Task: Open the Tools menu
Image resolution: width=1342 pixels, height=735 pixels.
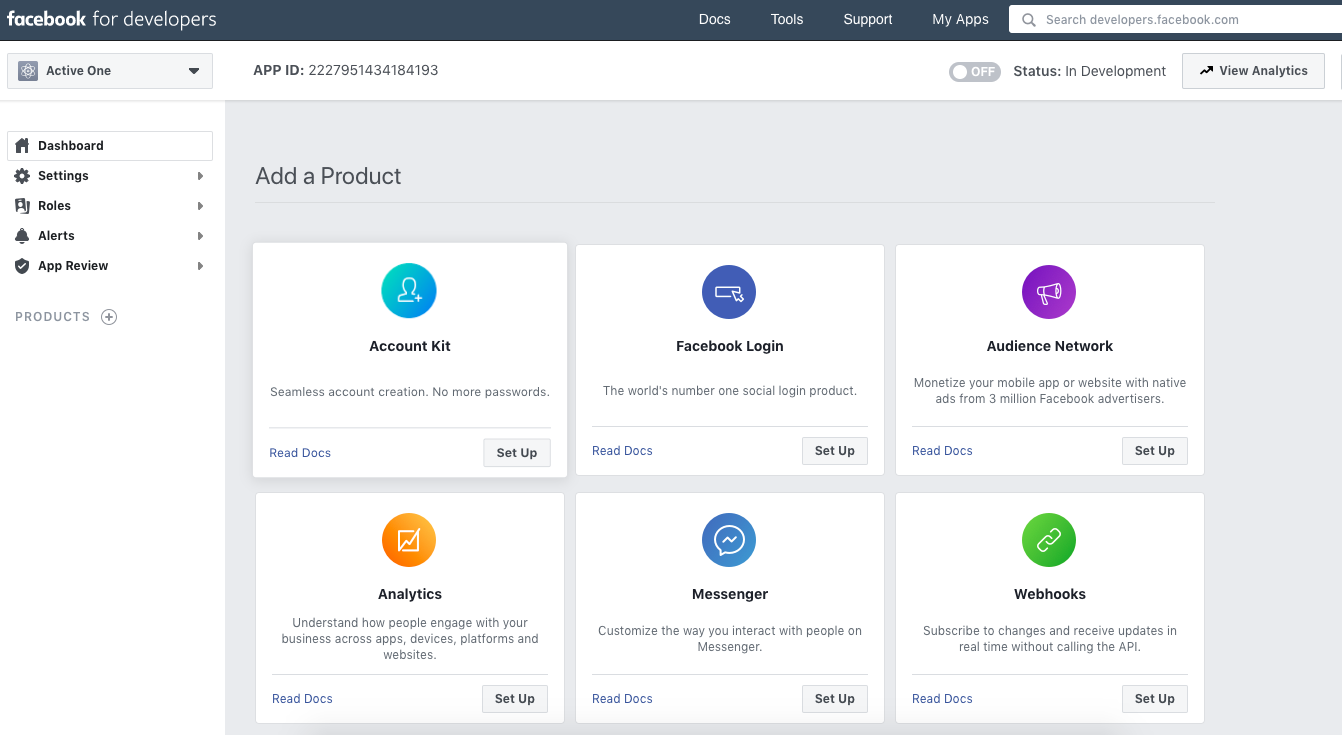Action: [x=787, y=19]
